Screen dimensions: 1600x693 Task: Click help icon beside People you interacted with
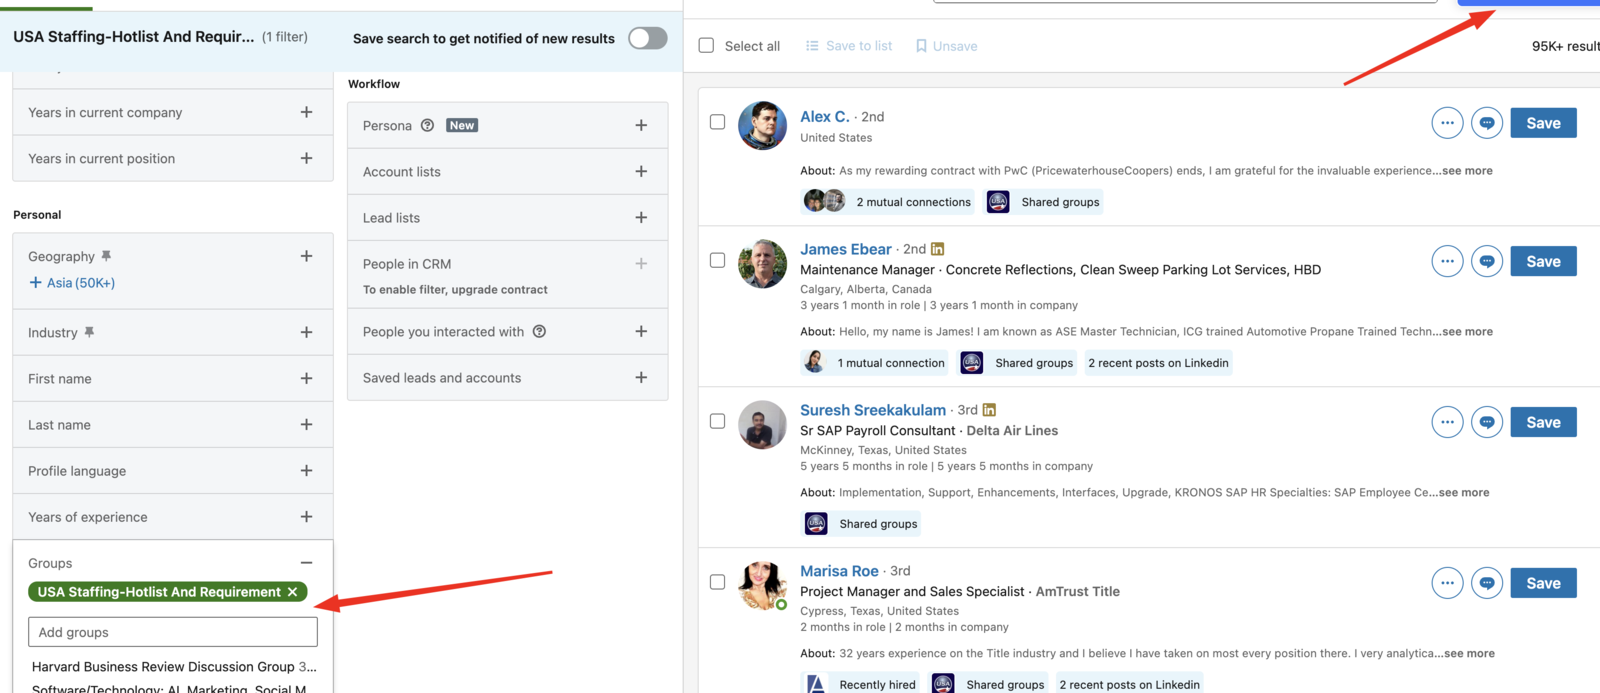pyautogui.click(x=539, y=331)
